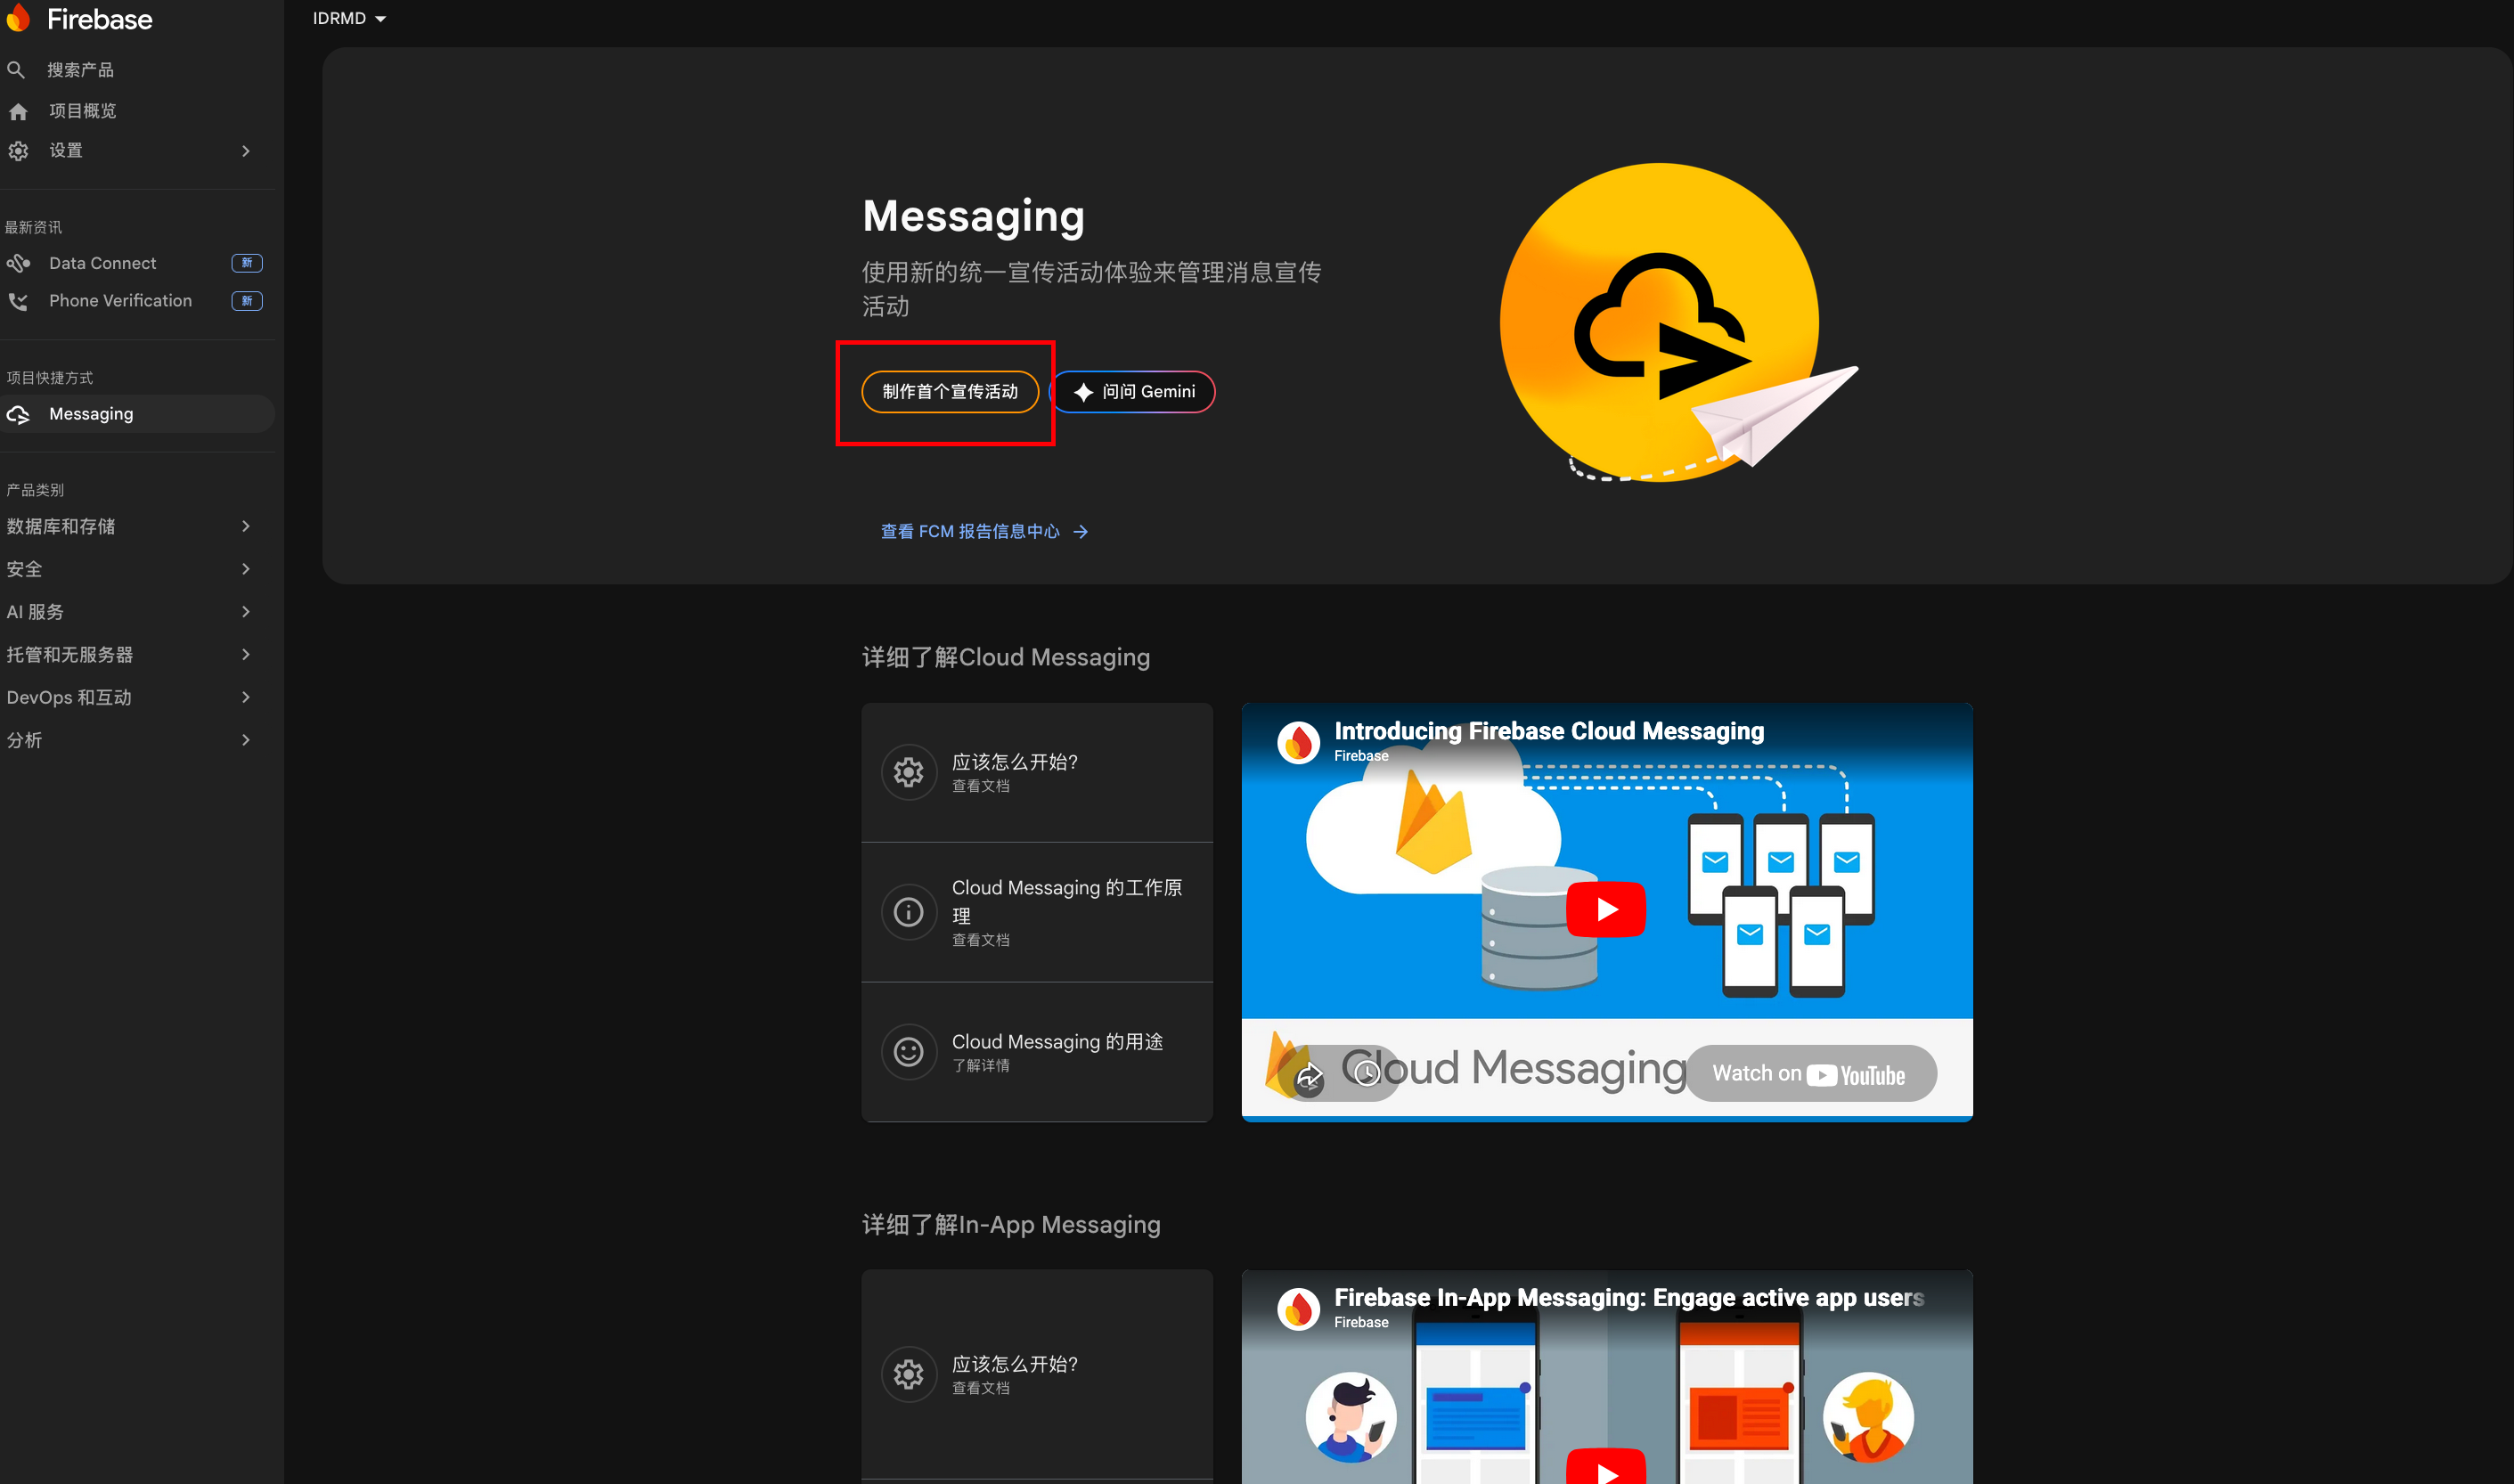Click the Watch on YouTube button
The height and width of the screenshot is (1484, 2514).
[x=1811, y=1074]
